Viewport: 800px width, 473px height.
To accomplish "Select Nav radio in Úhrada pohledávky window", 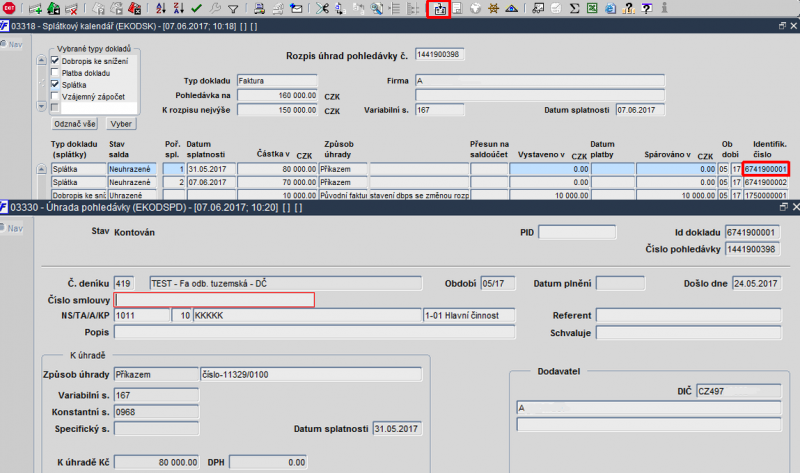I will [x=3, y=228].
